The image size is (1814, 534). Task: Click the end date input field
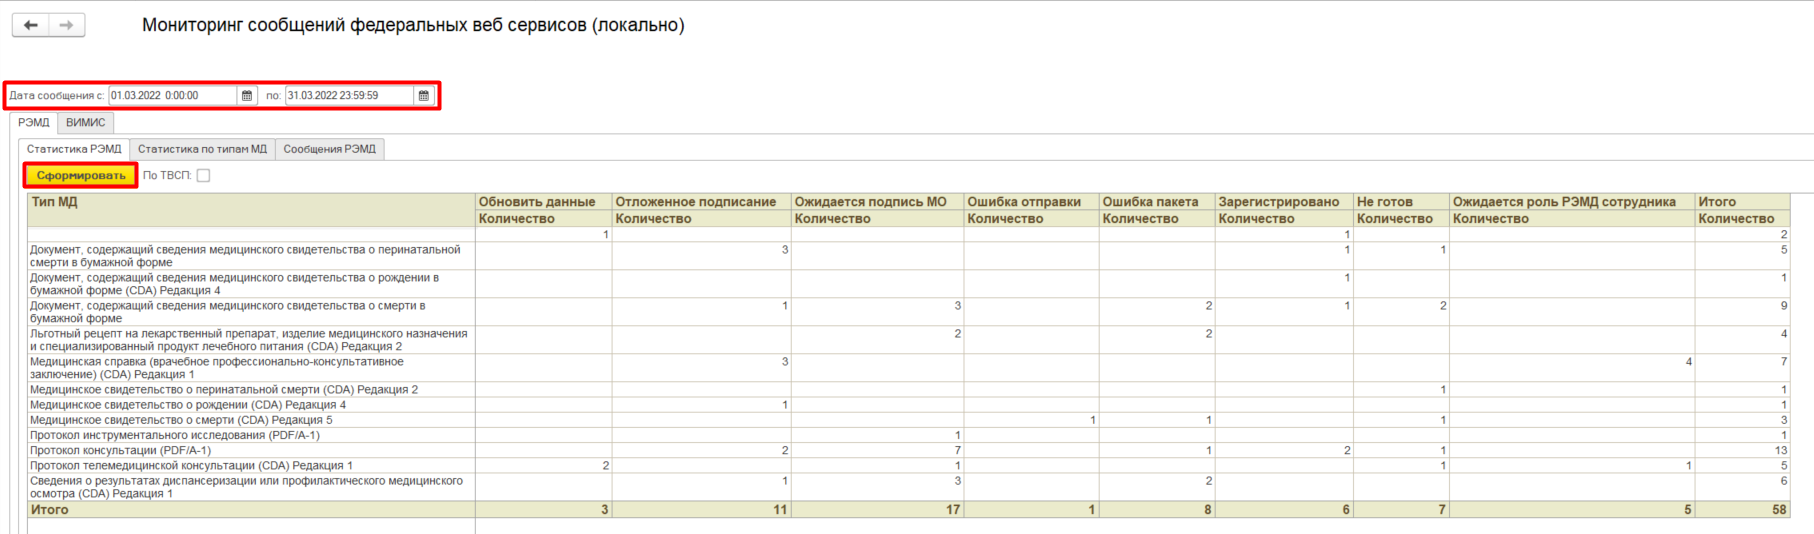click(x=348, y=96)
